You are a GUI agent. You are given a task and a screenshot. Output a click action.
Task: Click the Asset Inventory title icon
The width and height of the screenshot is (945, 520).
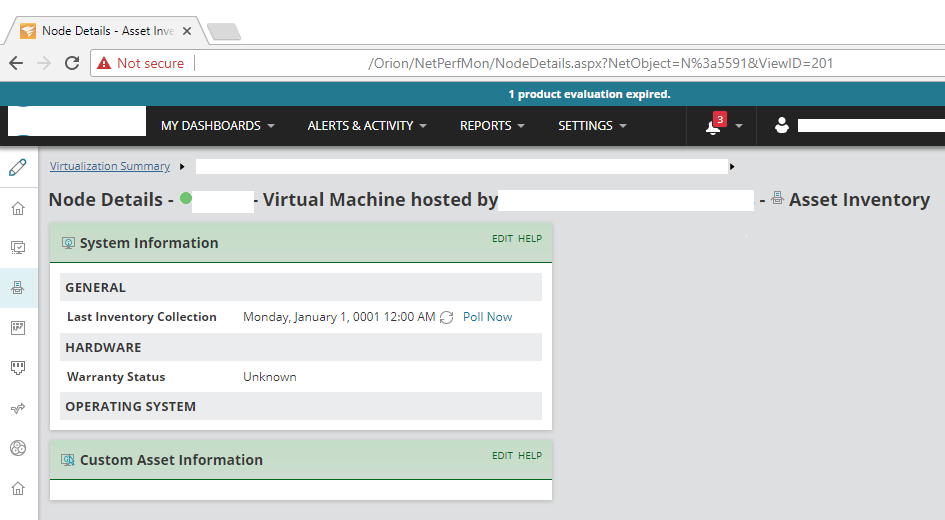tap(777, 198)
